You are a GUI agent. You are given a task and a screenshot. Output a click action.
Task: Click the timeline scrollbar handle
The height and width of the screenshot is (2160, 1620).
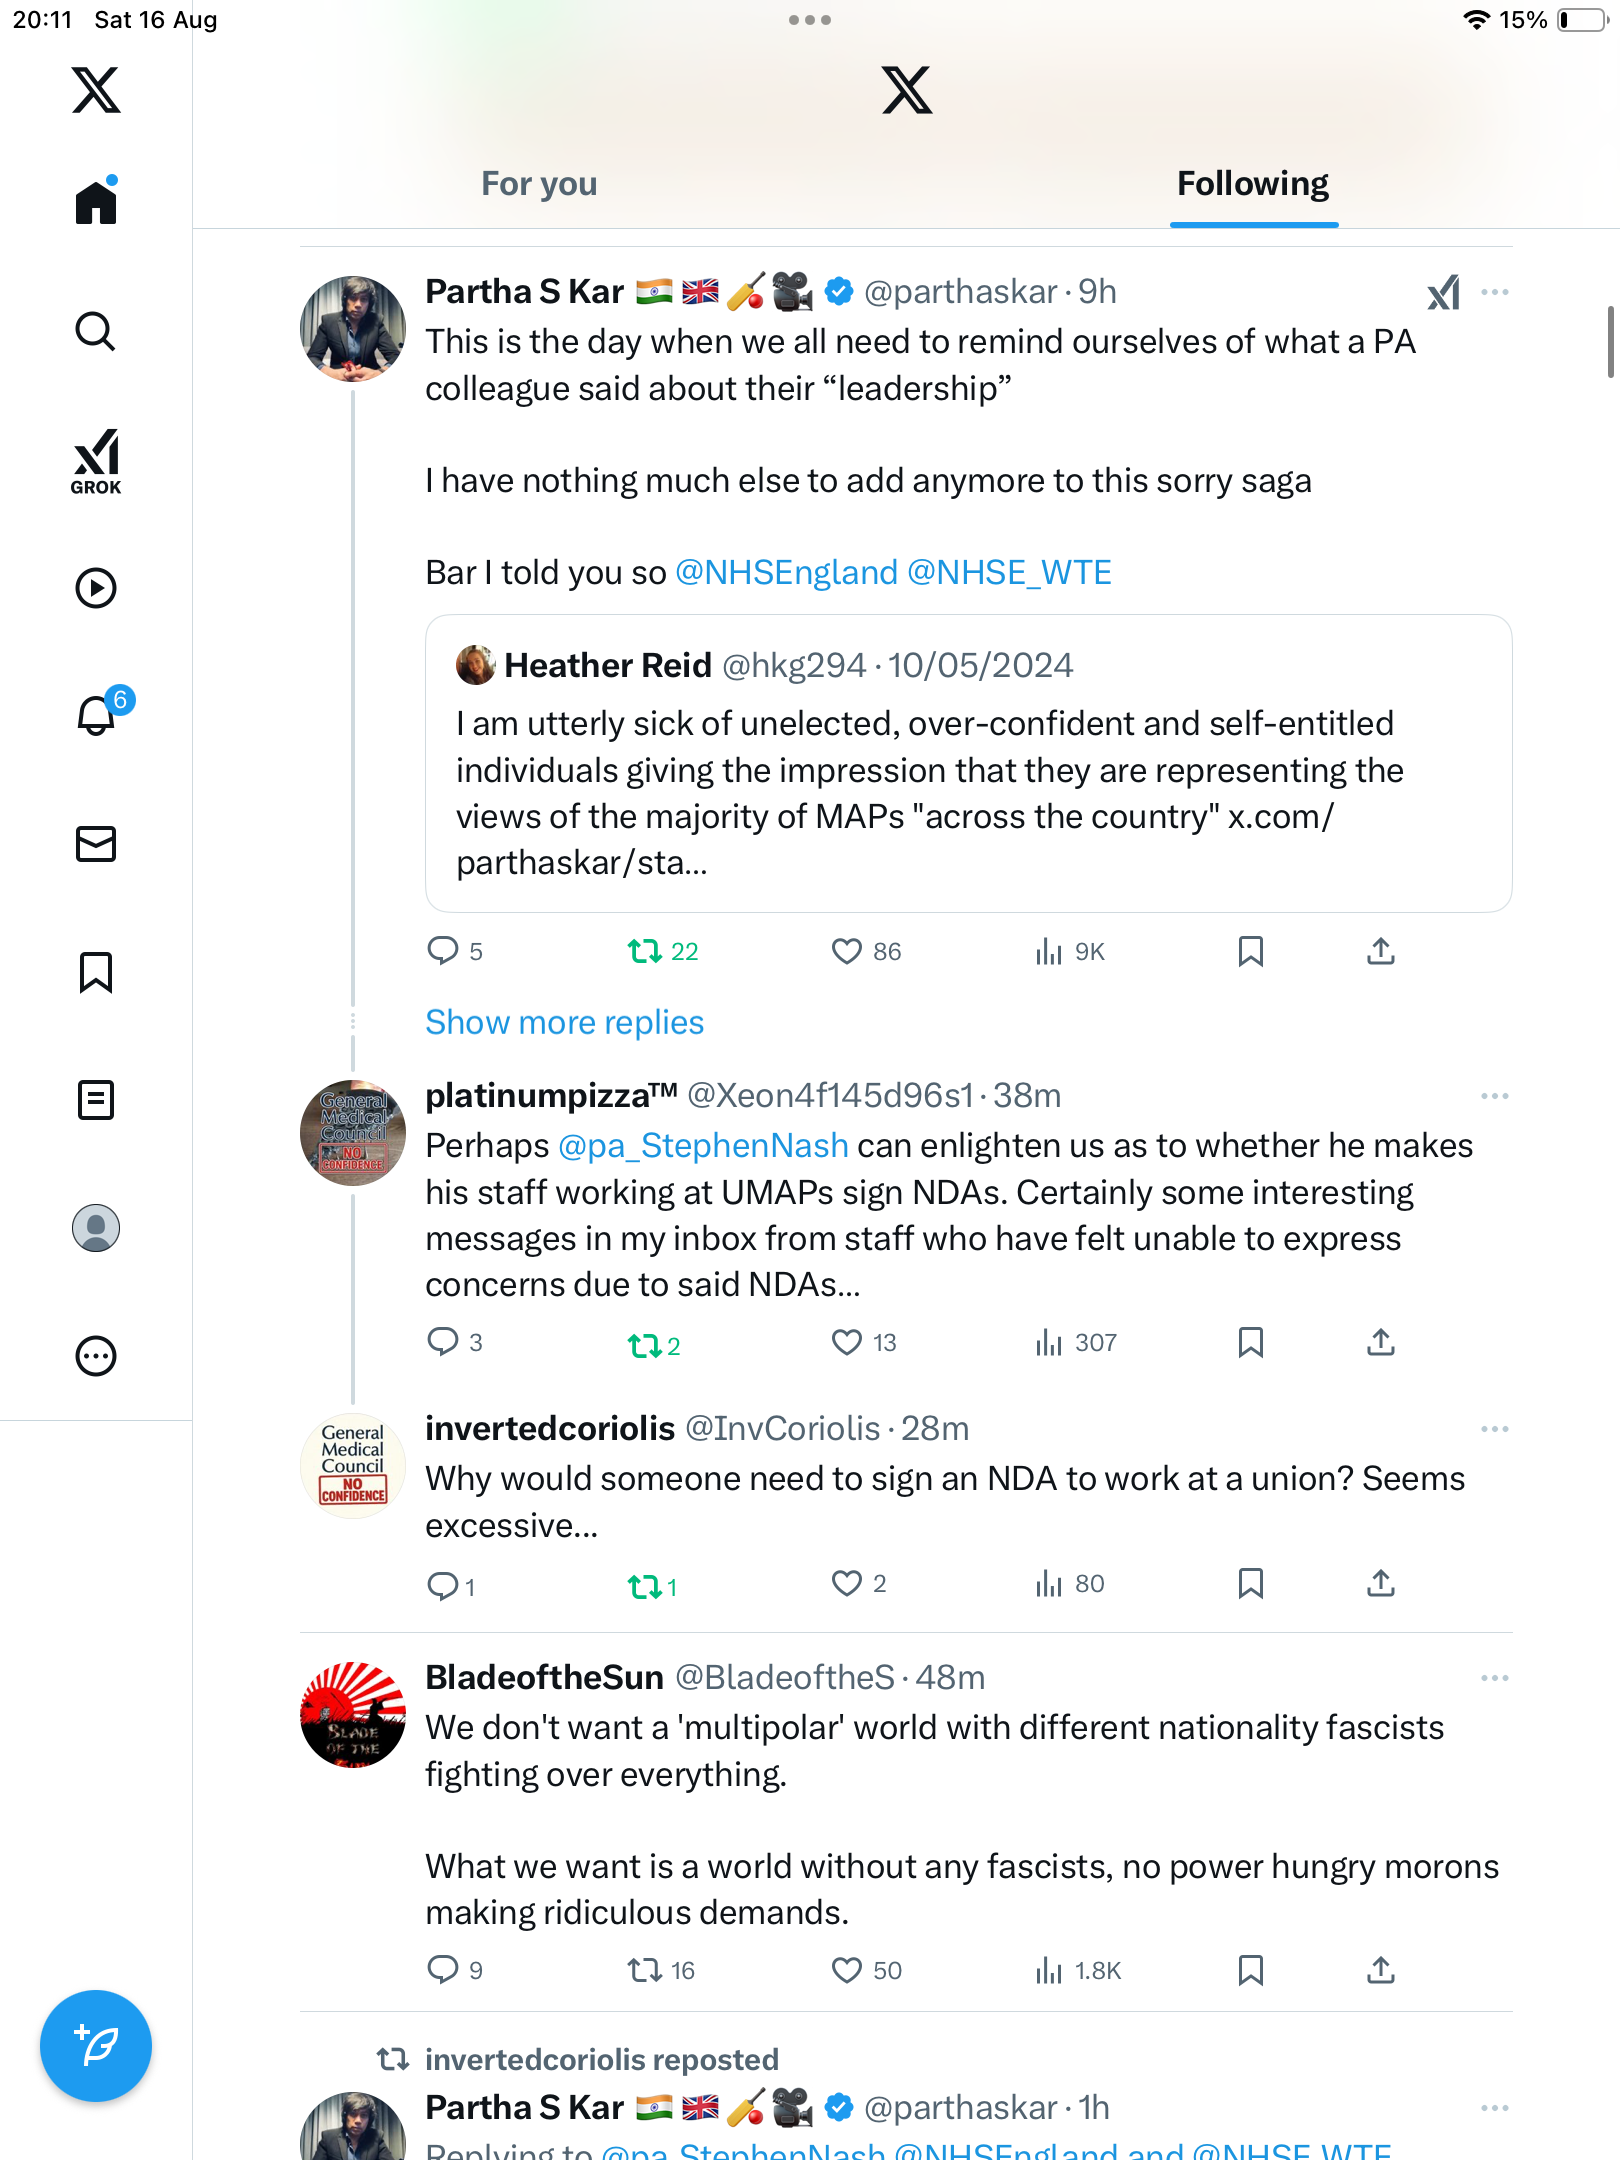click(x=1610, y=342)
